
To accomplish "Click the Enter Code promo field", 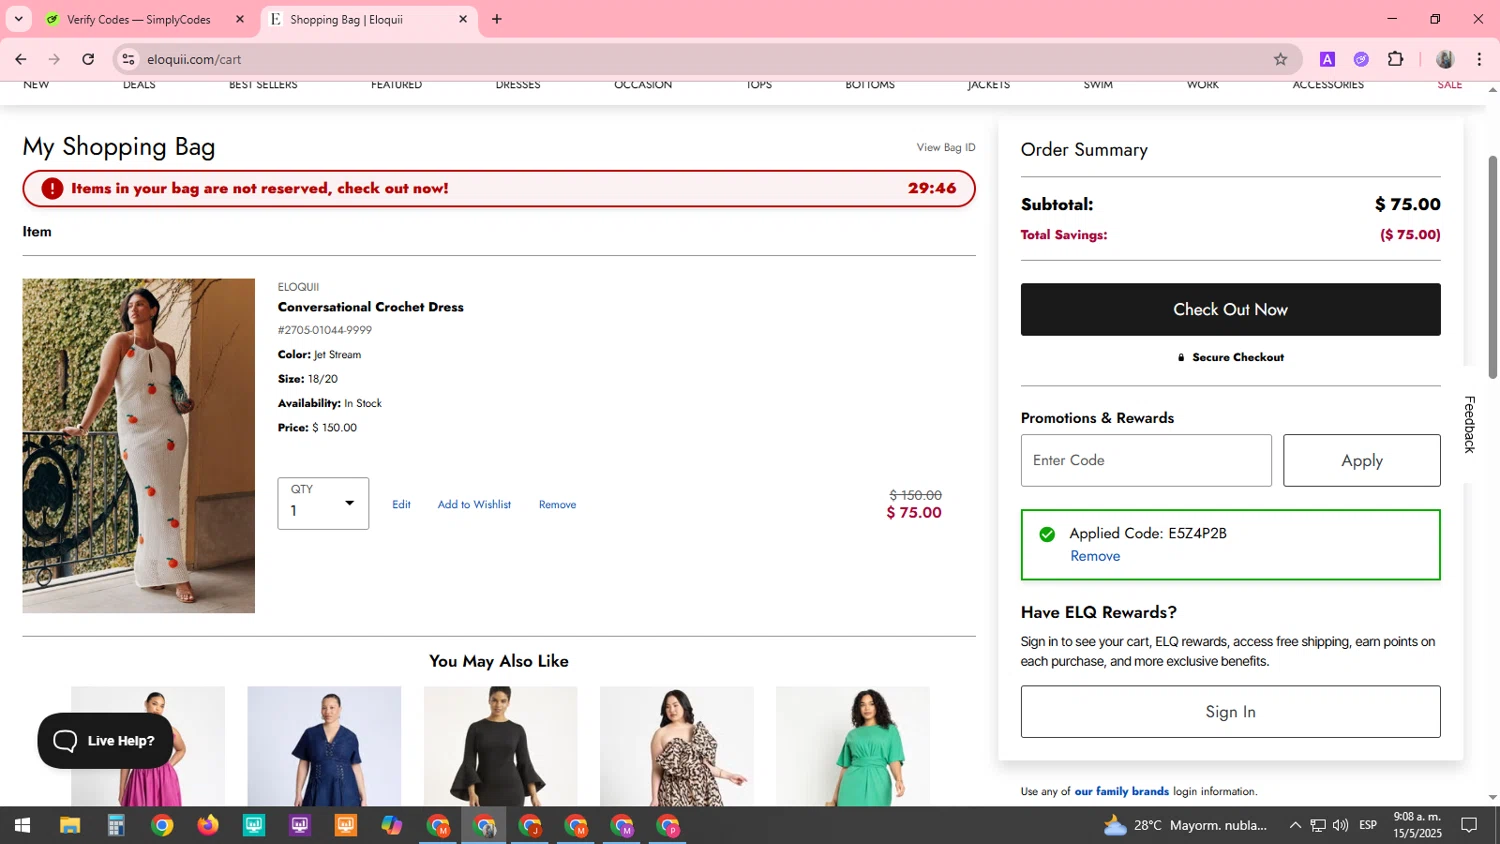I will click(1146, 460).
